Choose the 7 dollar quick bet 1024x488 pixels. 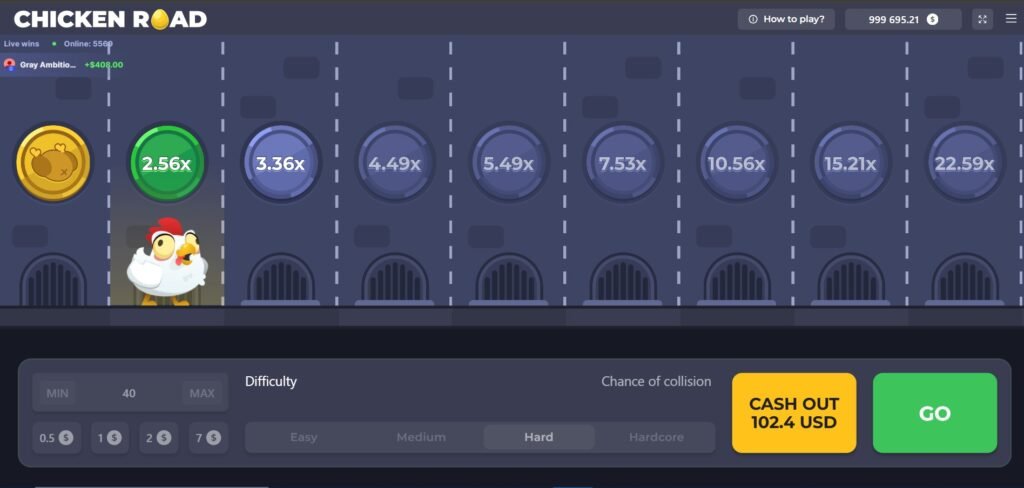click(x=207, y=437)
